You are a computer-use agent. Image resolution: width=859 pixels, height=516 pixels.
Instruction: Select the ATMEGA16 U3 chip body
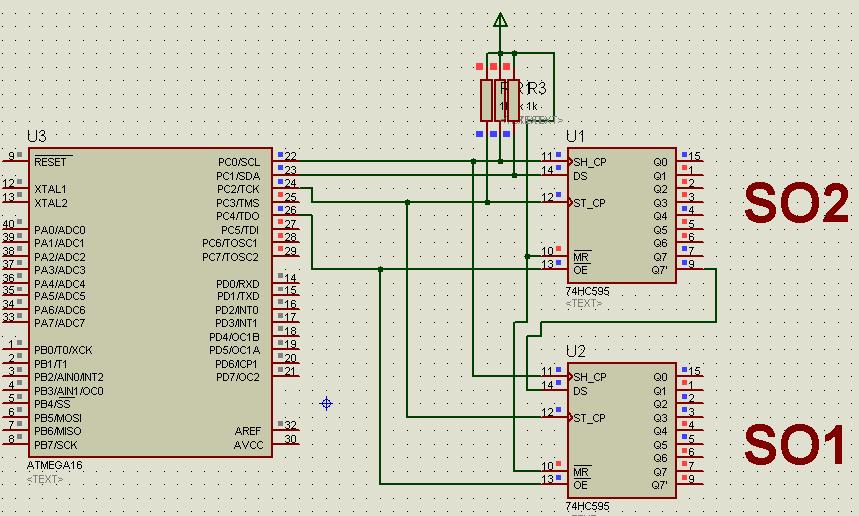coord(151,302)
